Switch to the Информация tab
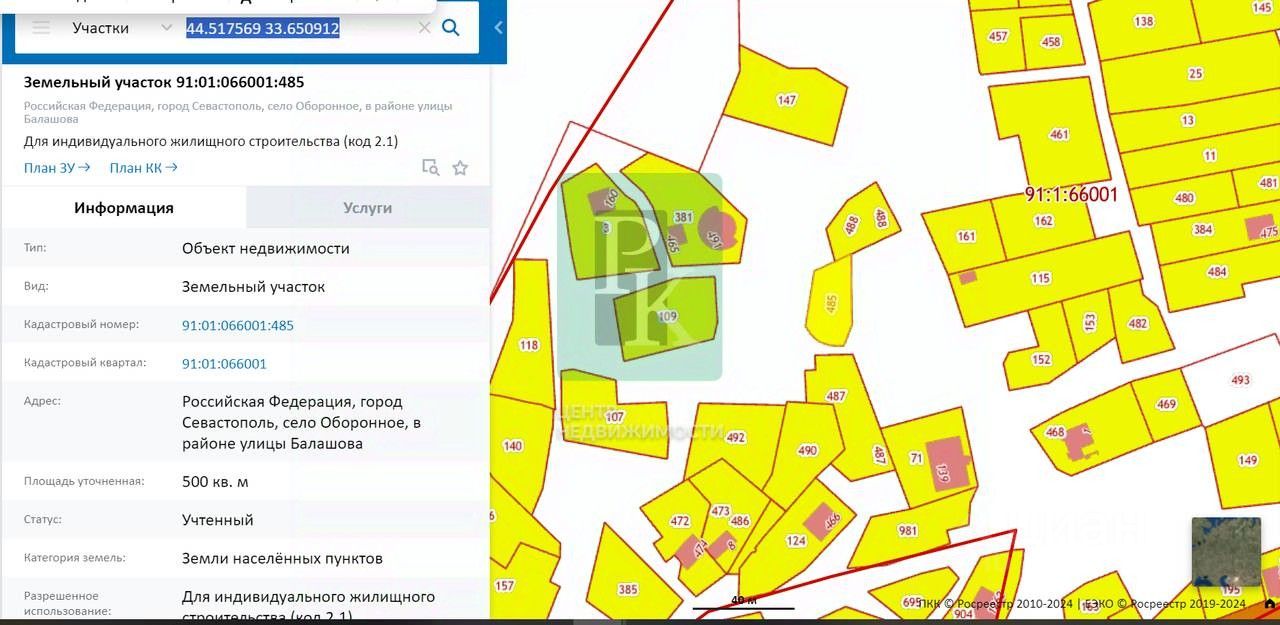1280x625 pixels. coord(124,208)
